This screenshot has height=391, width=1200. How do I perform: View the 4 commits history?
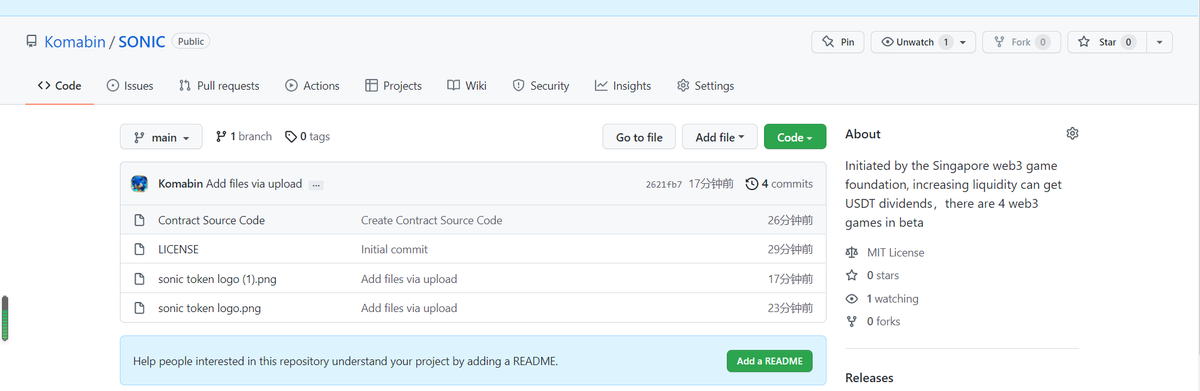coord(780,184)
